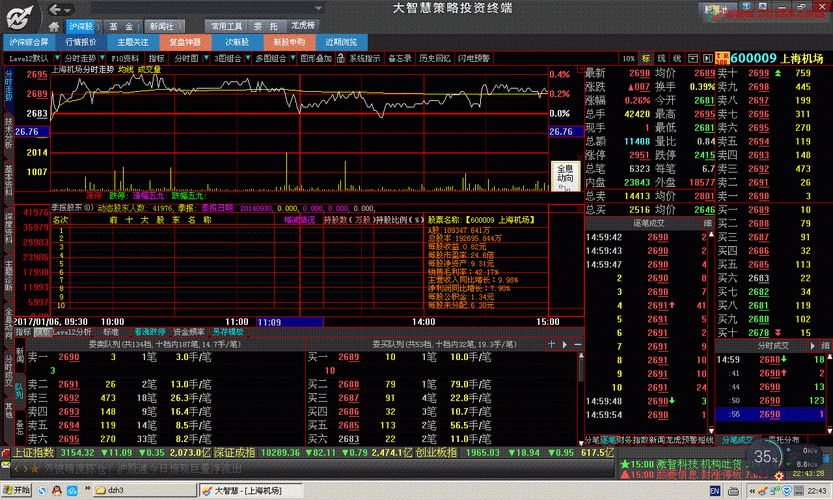The width and height of the screenshot is (833, 500).
Task: Toggle the 标 display mode
Action: point(646,58)
